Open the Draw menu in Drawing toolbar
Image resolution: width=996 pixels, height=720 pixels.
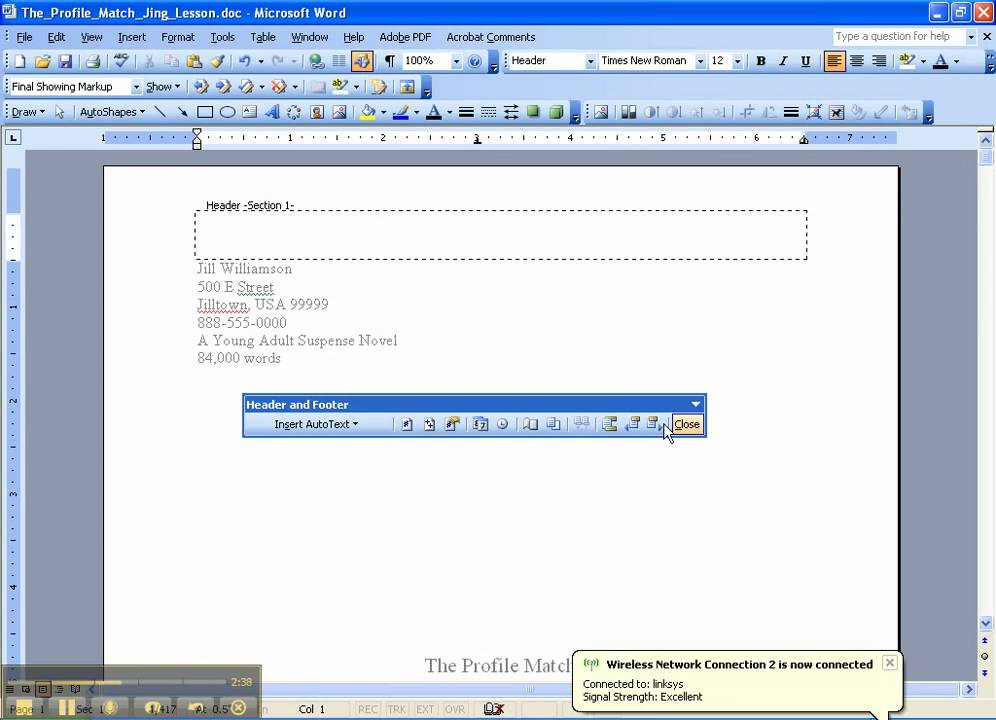point(28,112)
